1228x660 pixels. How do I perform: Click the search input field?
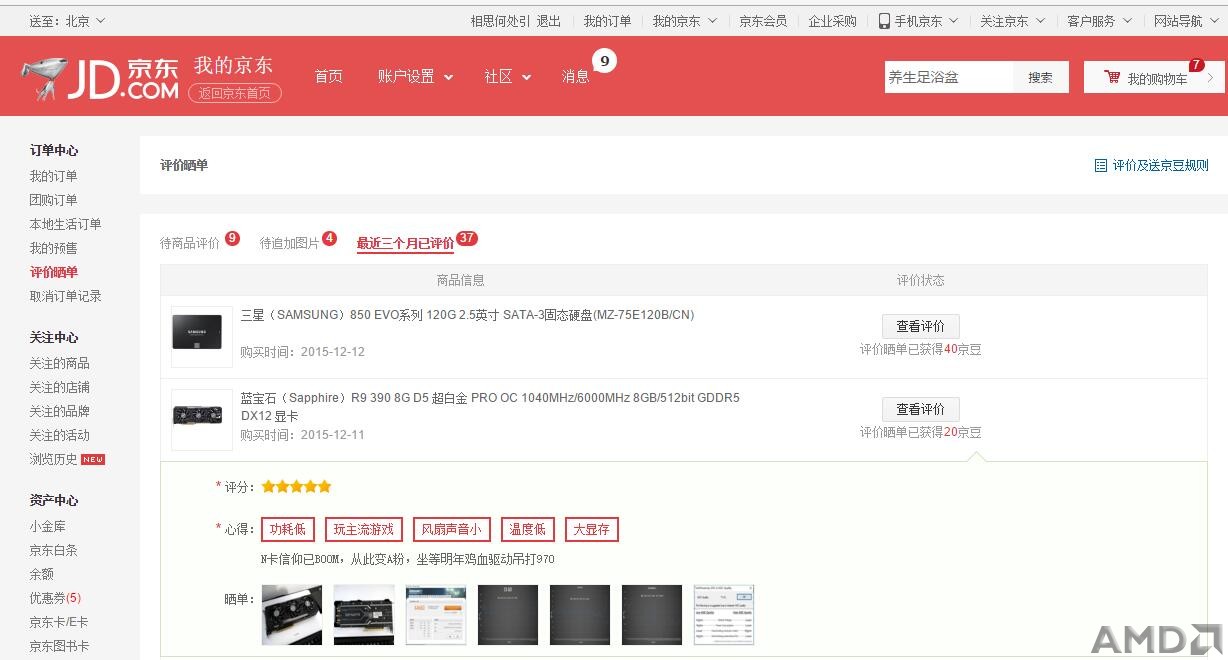(x=949, y=77)
